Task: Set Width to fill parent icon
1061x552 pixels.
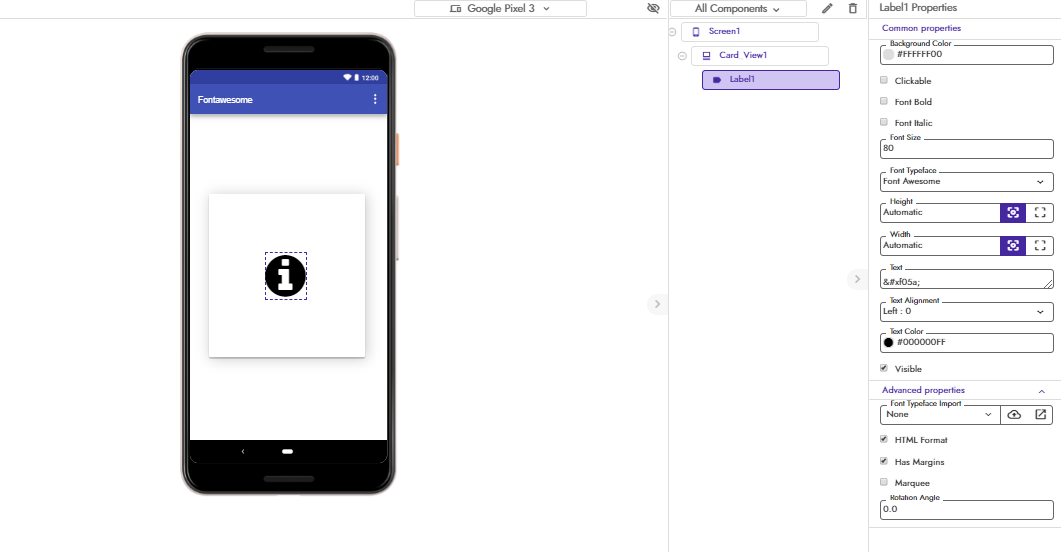Action: tap(1040, 246)
